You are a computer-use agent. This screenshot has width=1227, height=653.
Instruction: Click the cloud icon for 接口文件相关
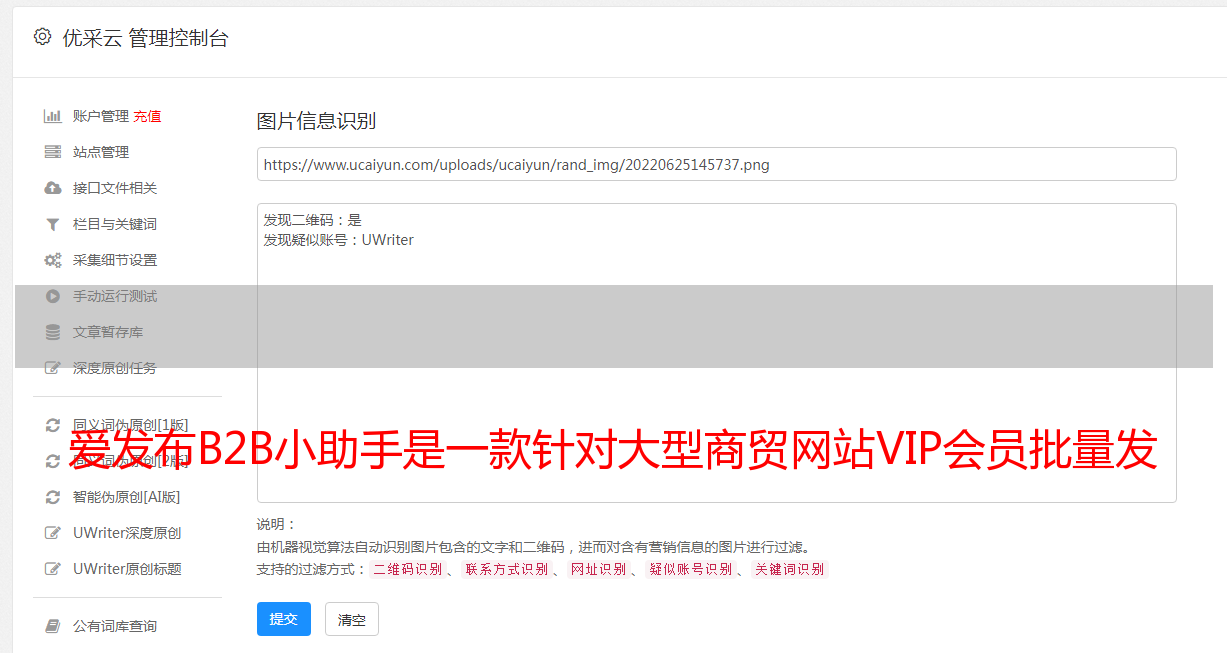pos(53,188)
